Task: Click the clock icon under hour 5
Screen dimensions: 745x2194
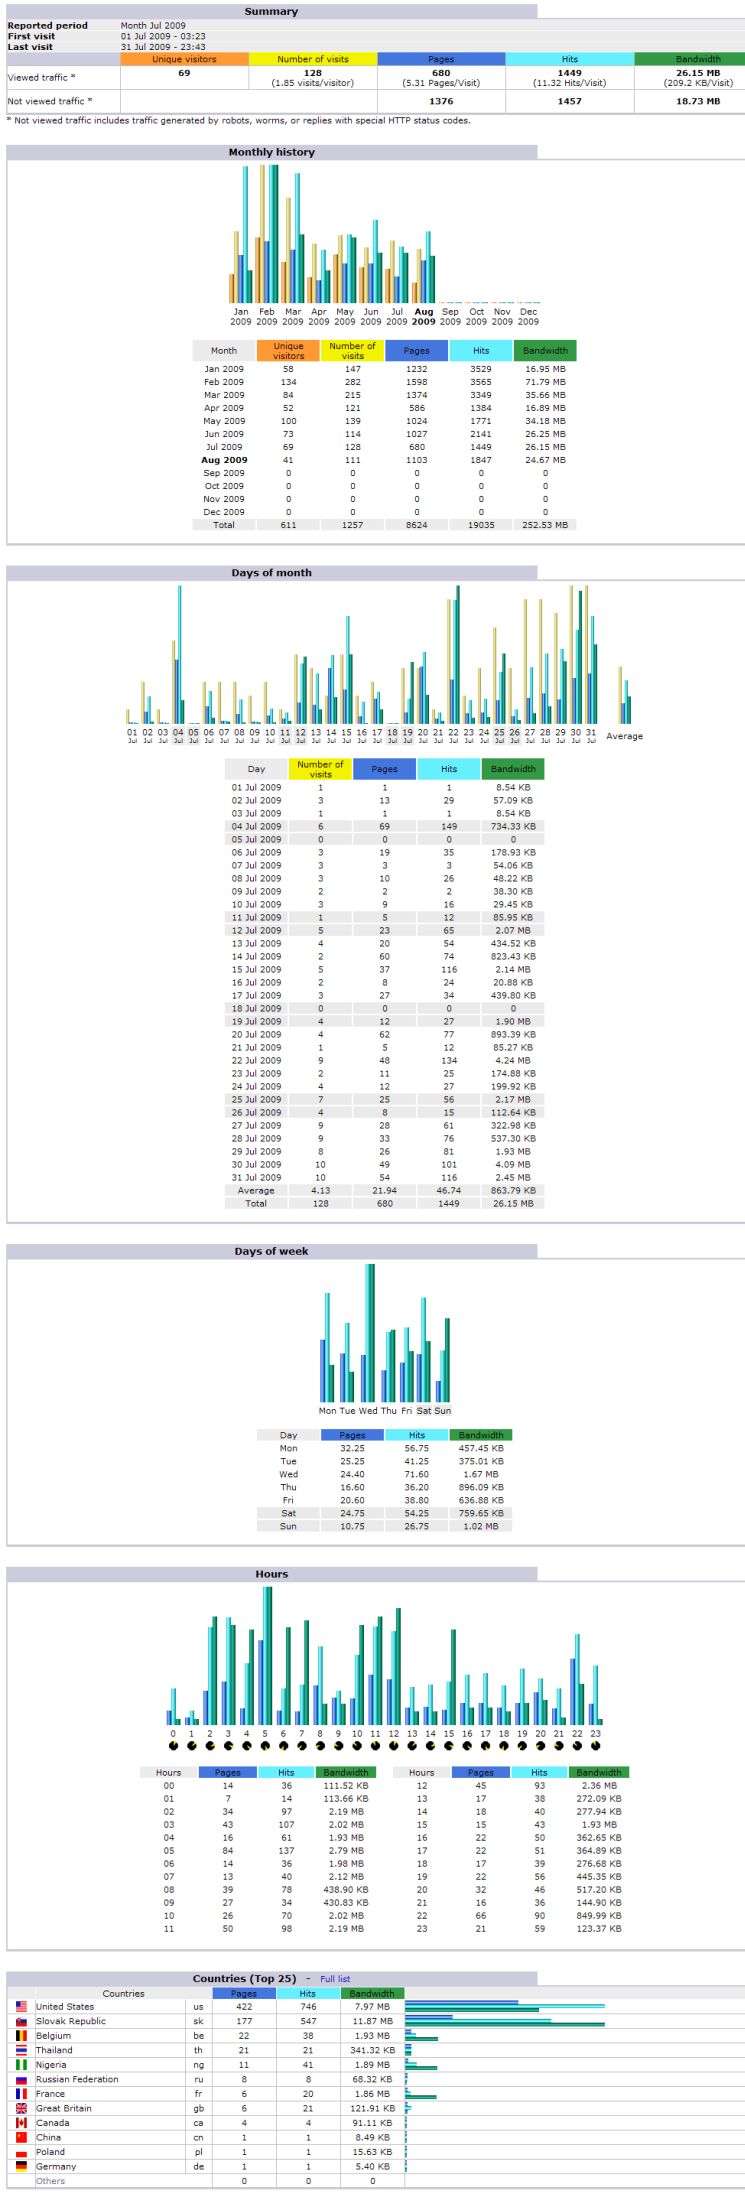Action: point(265,1746)
